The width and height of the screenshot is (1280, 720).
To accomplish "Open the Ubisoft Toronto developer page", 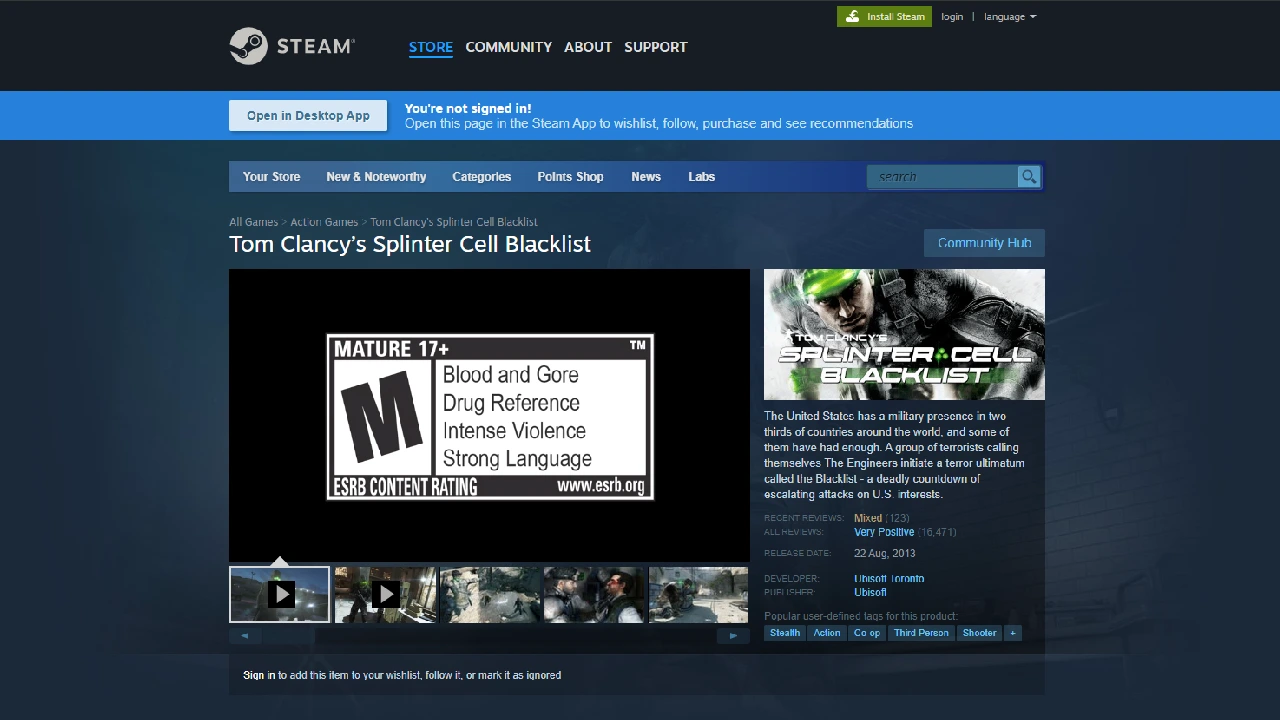I will pyautogui.click(x=888, y=578).
